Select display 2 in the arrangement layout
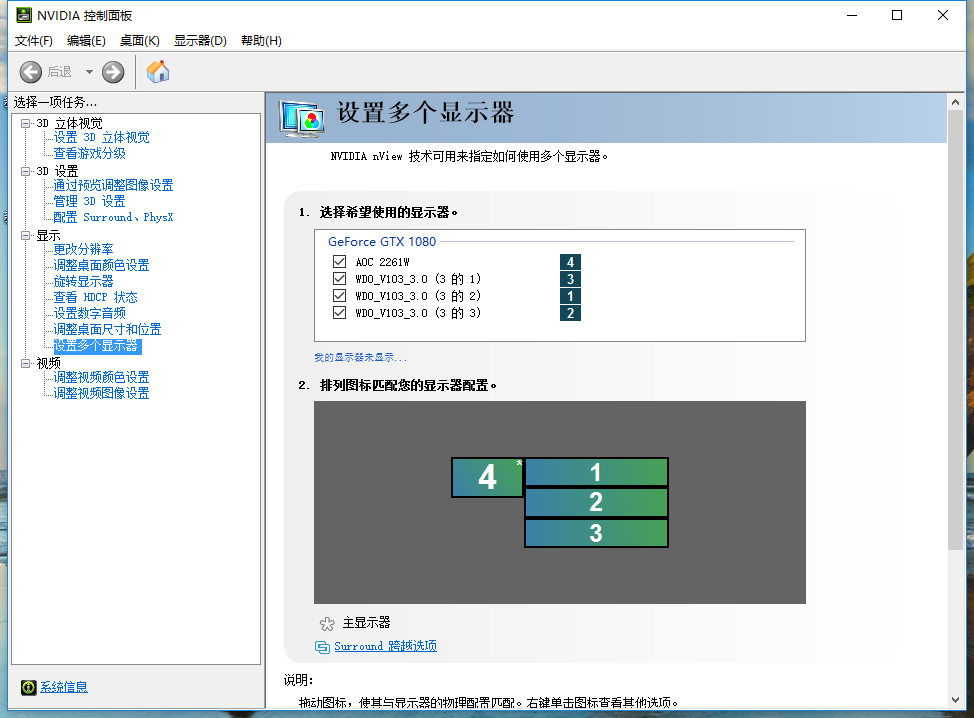The height and width of the screenshot is (718, 974). click(x=596, y=502)
